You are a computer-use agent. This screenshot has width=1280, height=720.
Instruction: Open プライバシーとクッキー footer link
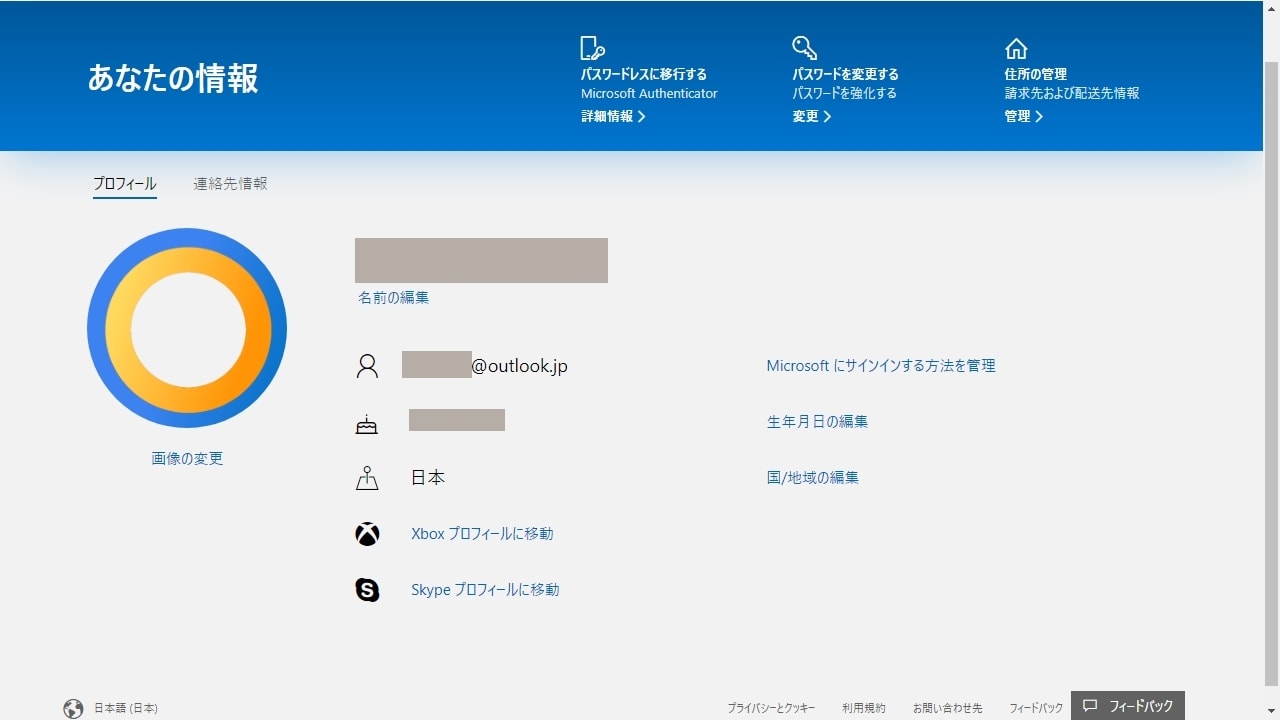771,708
